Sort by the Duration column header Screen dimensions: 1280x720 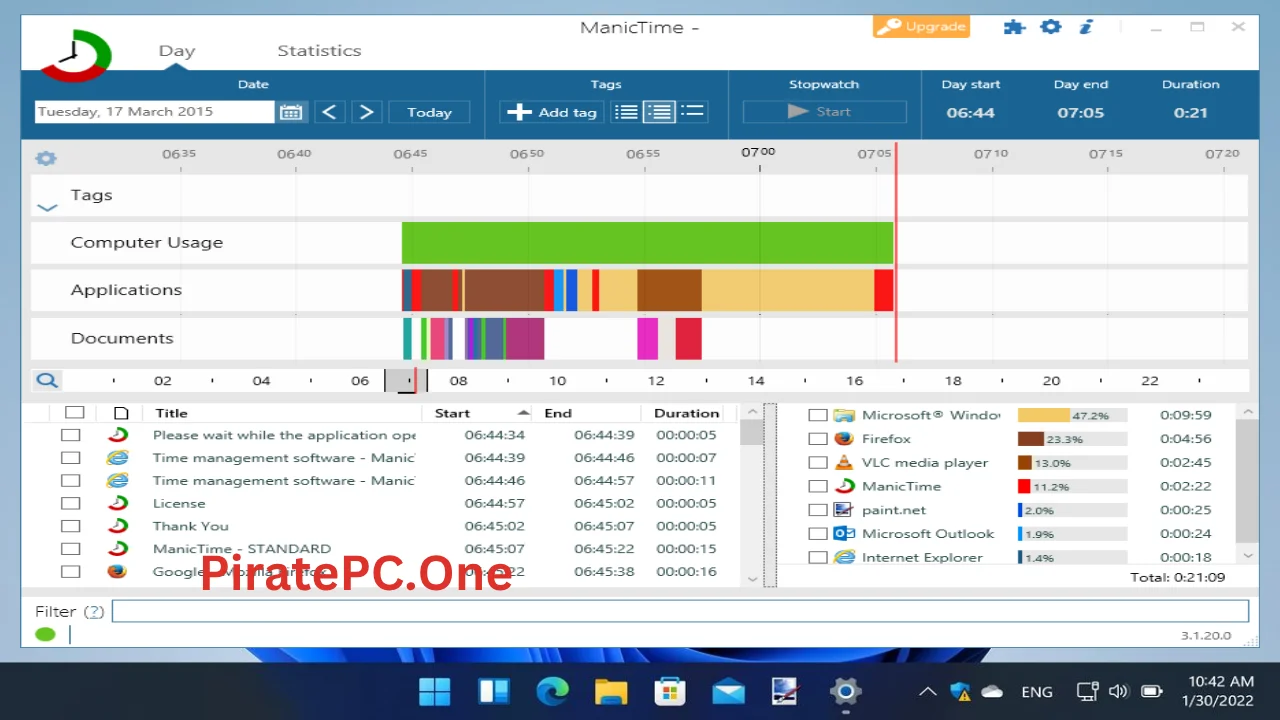click(686, 413)
